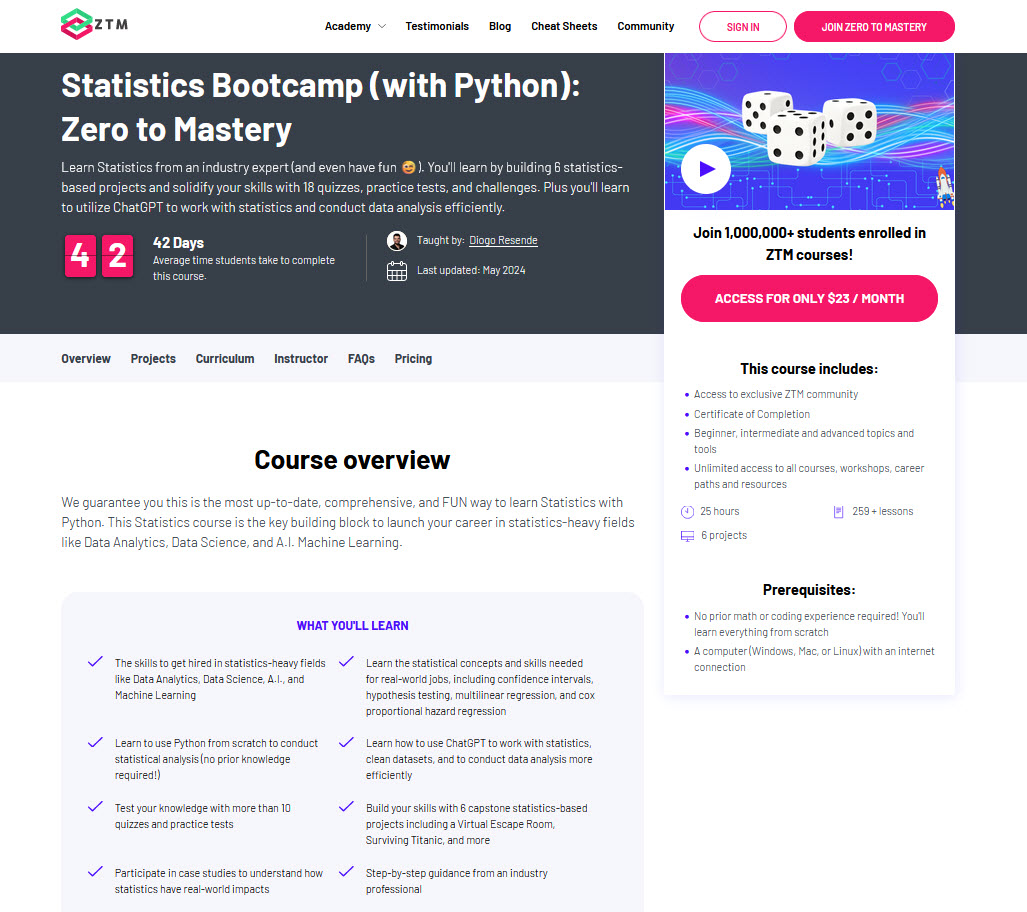Image resolution: width=1027 pixels, height=912 pixels.
Task: Click the '42 Days' heading
Action: (x=178, y=243)
